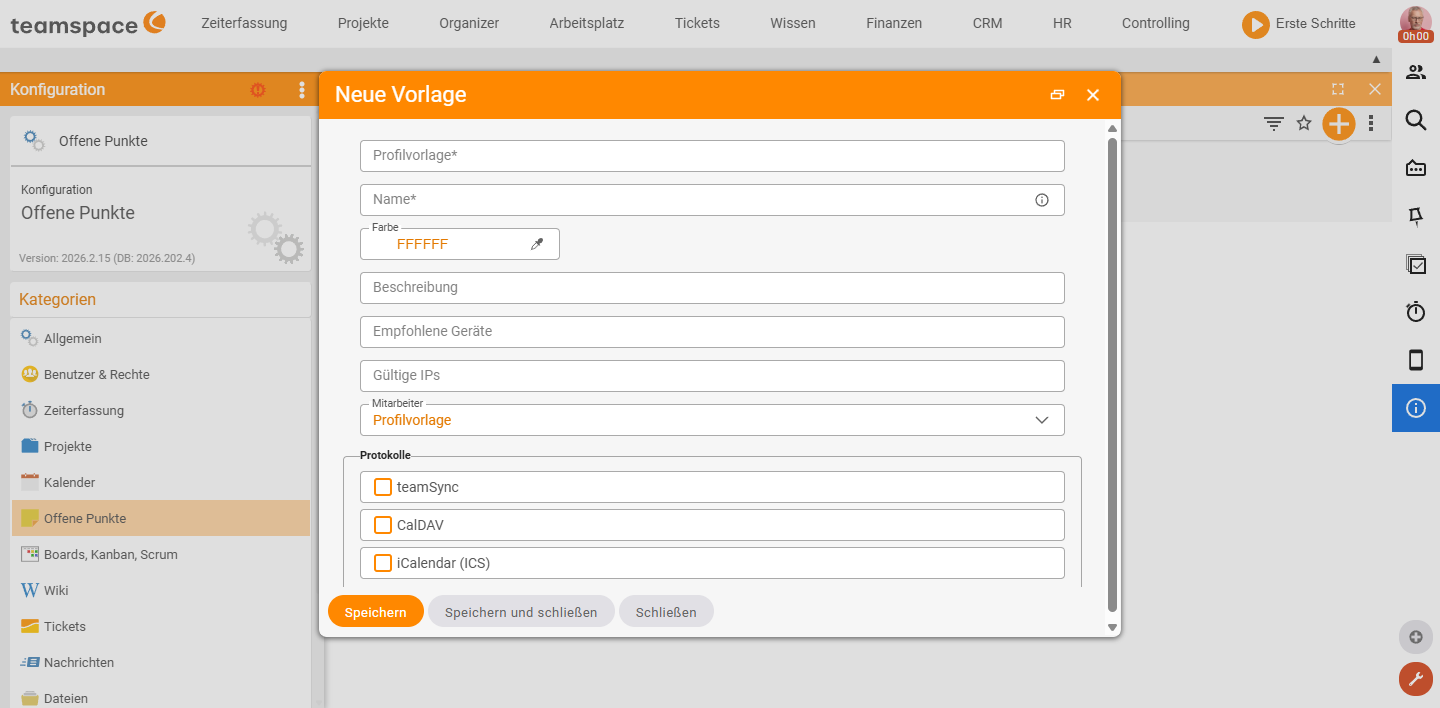
Task: Open the Arbeitsplatz menu
Action: [587, 23]
